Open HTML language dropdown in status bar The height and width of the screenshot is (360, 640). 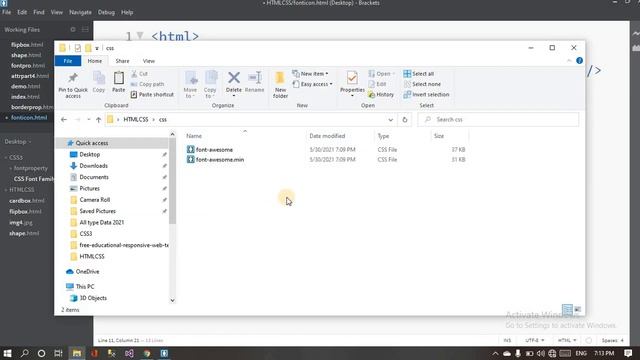(x=567, y=340)
